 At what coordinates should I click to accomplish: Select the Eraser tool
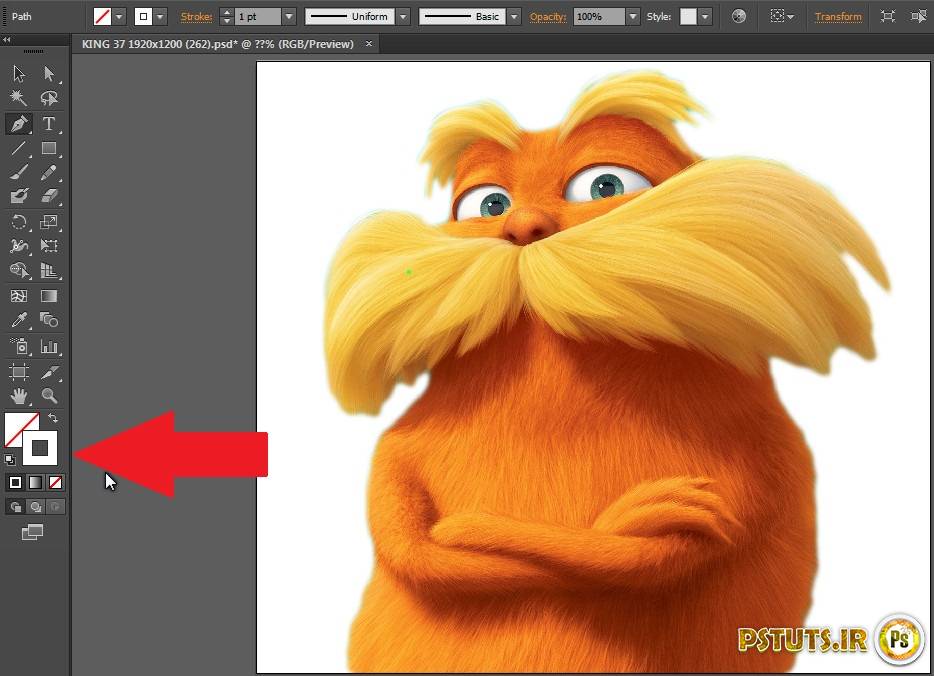point(49,196)
